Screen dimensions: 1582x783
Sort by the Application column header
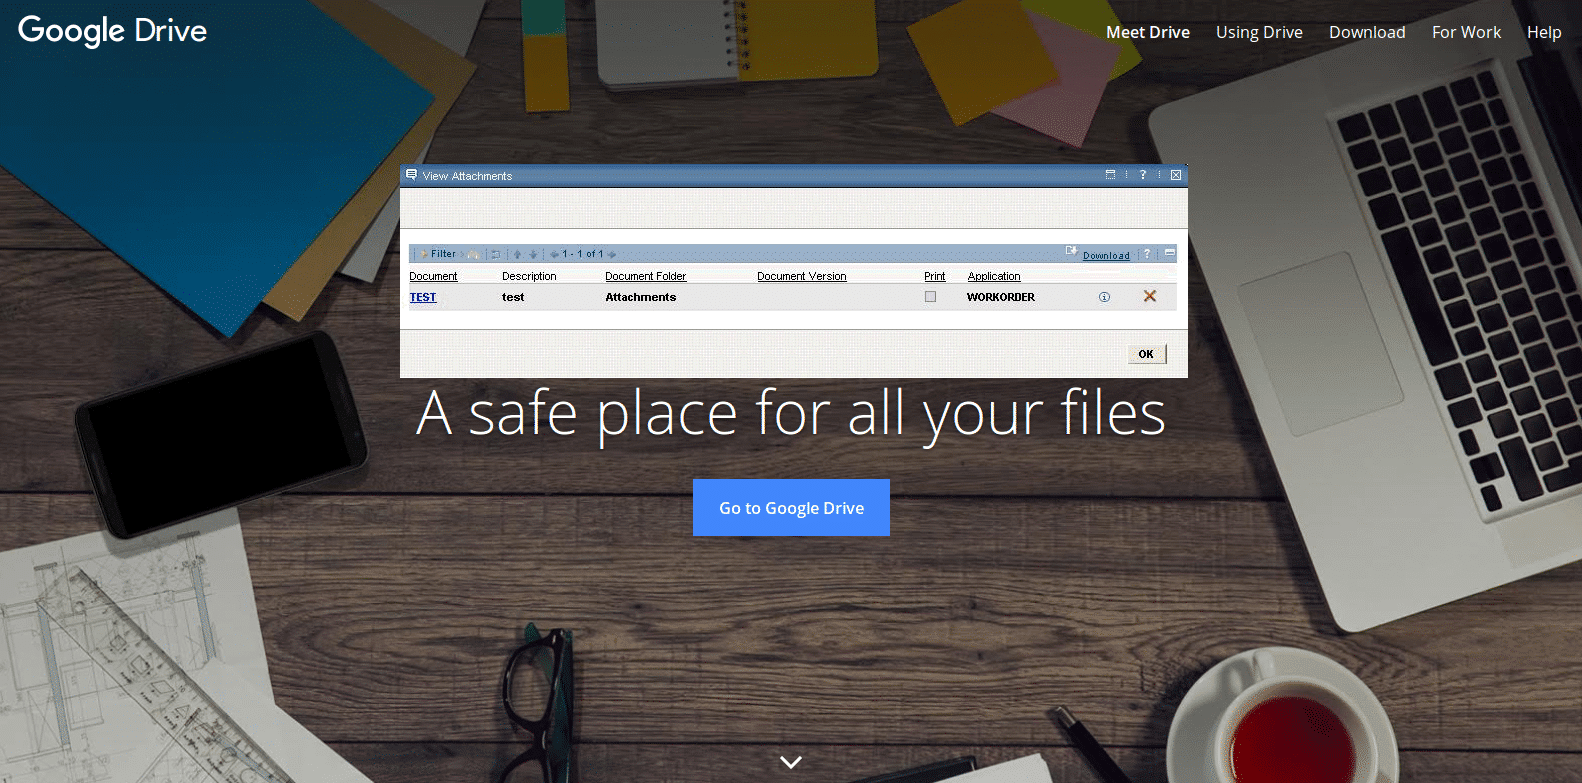994,276
